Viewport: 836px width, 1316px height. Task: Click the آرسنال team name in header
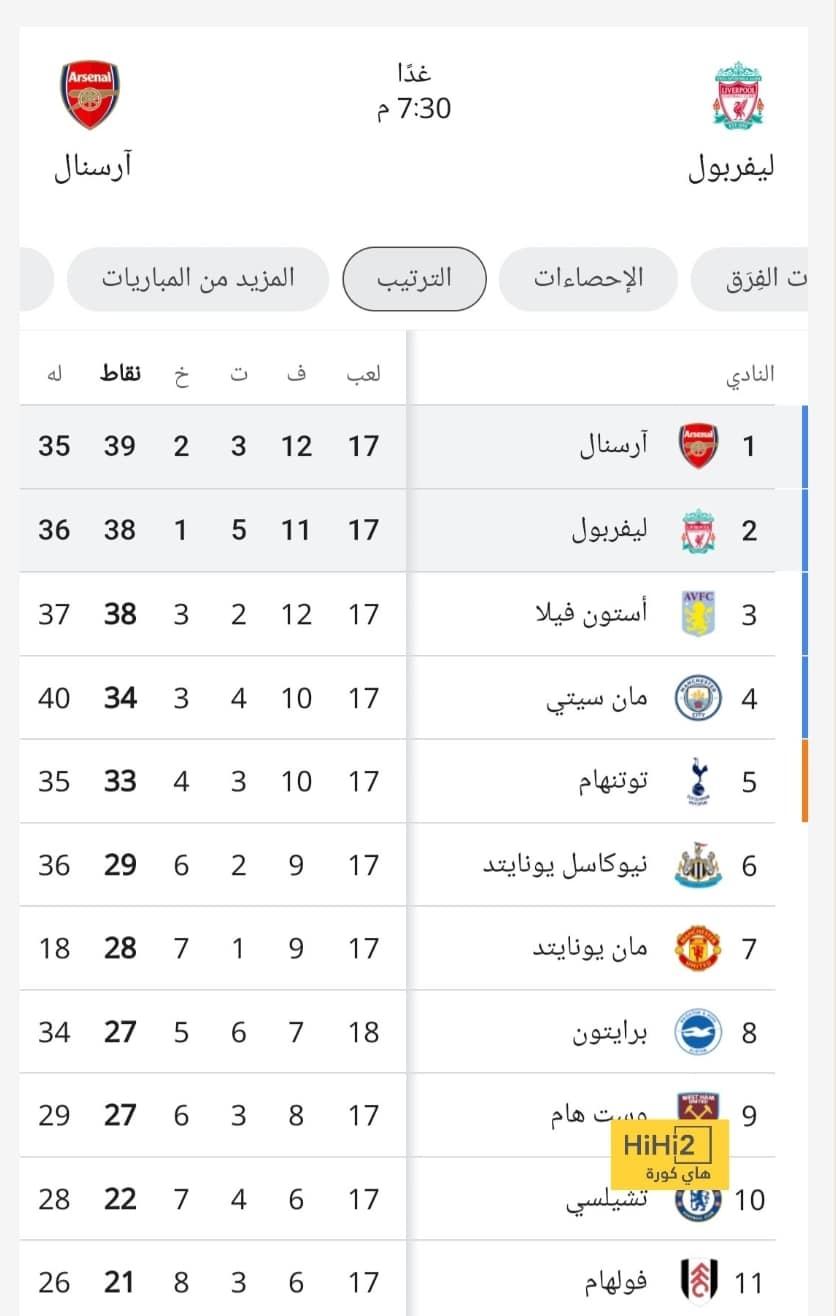93,166
